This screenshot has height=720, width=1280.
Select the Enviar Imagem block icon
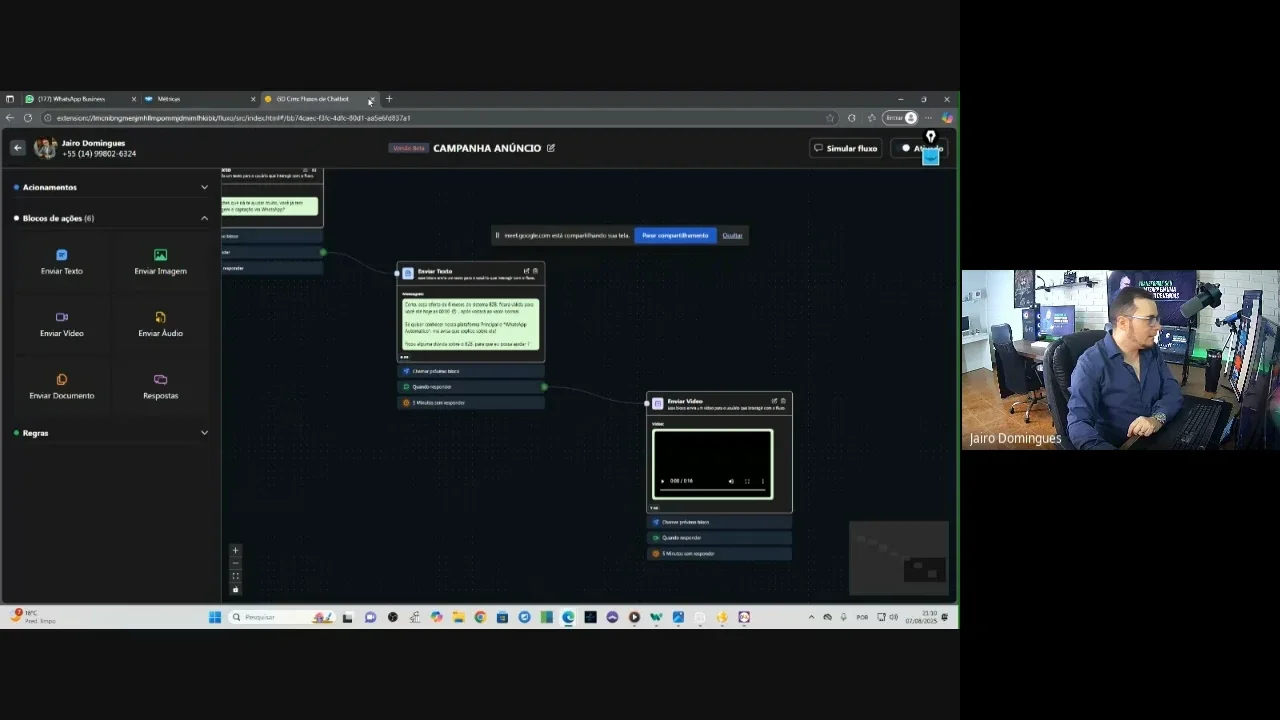pos(160,255)
